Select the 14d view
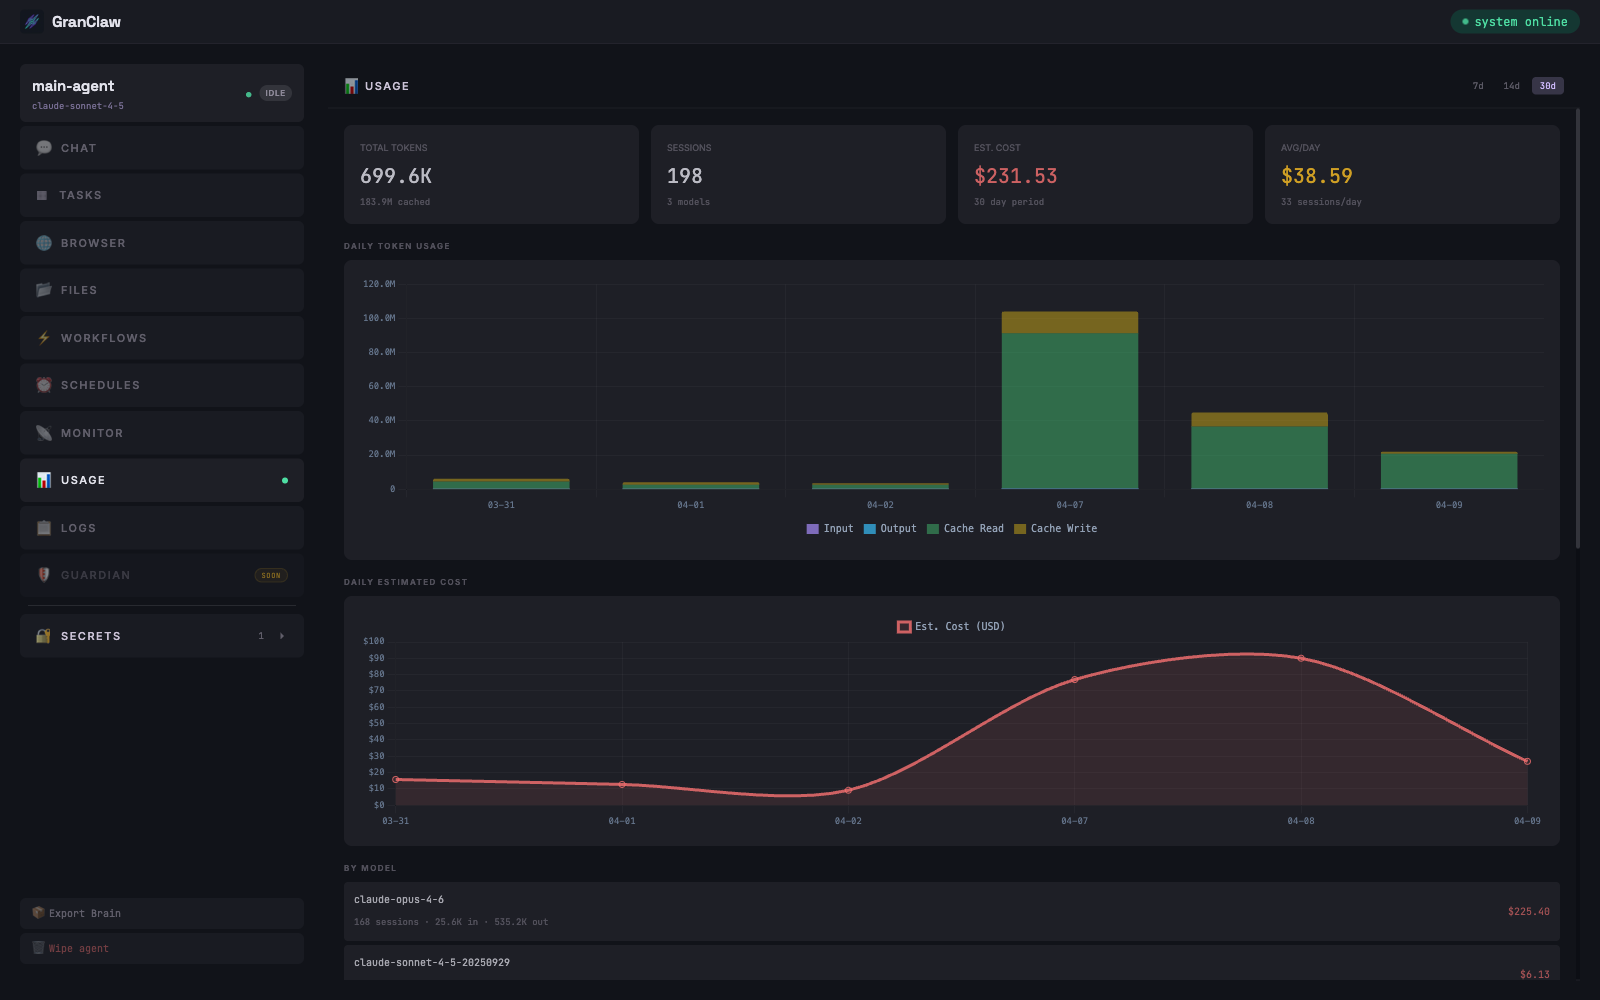 tap(1510, 86)
